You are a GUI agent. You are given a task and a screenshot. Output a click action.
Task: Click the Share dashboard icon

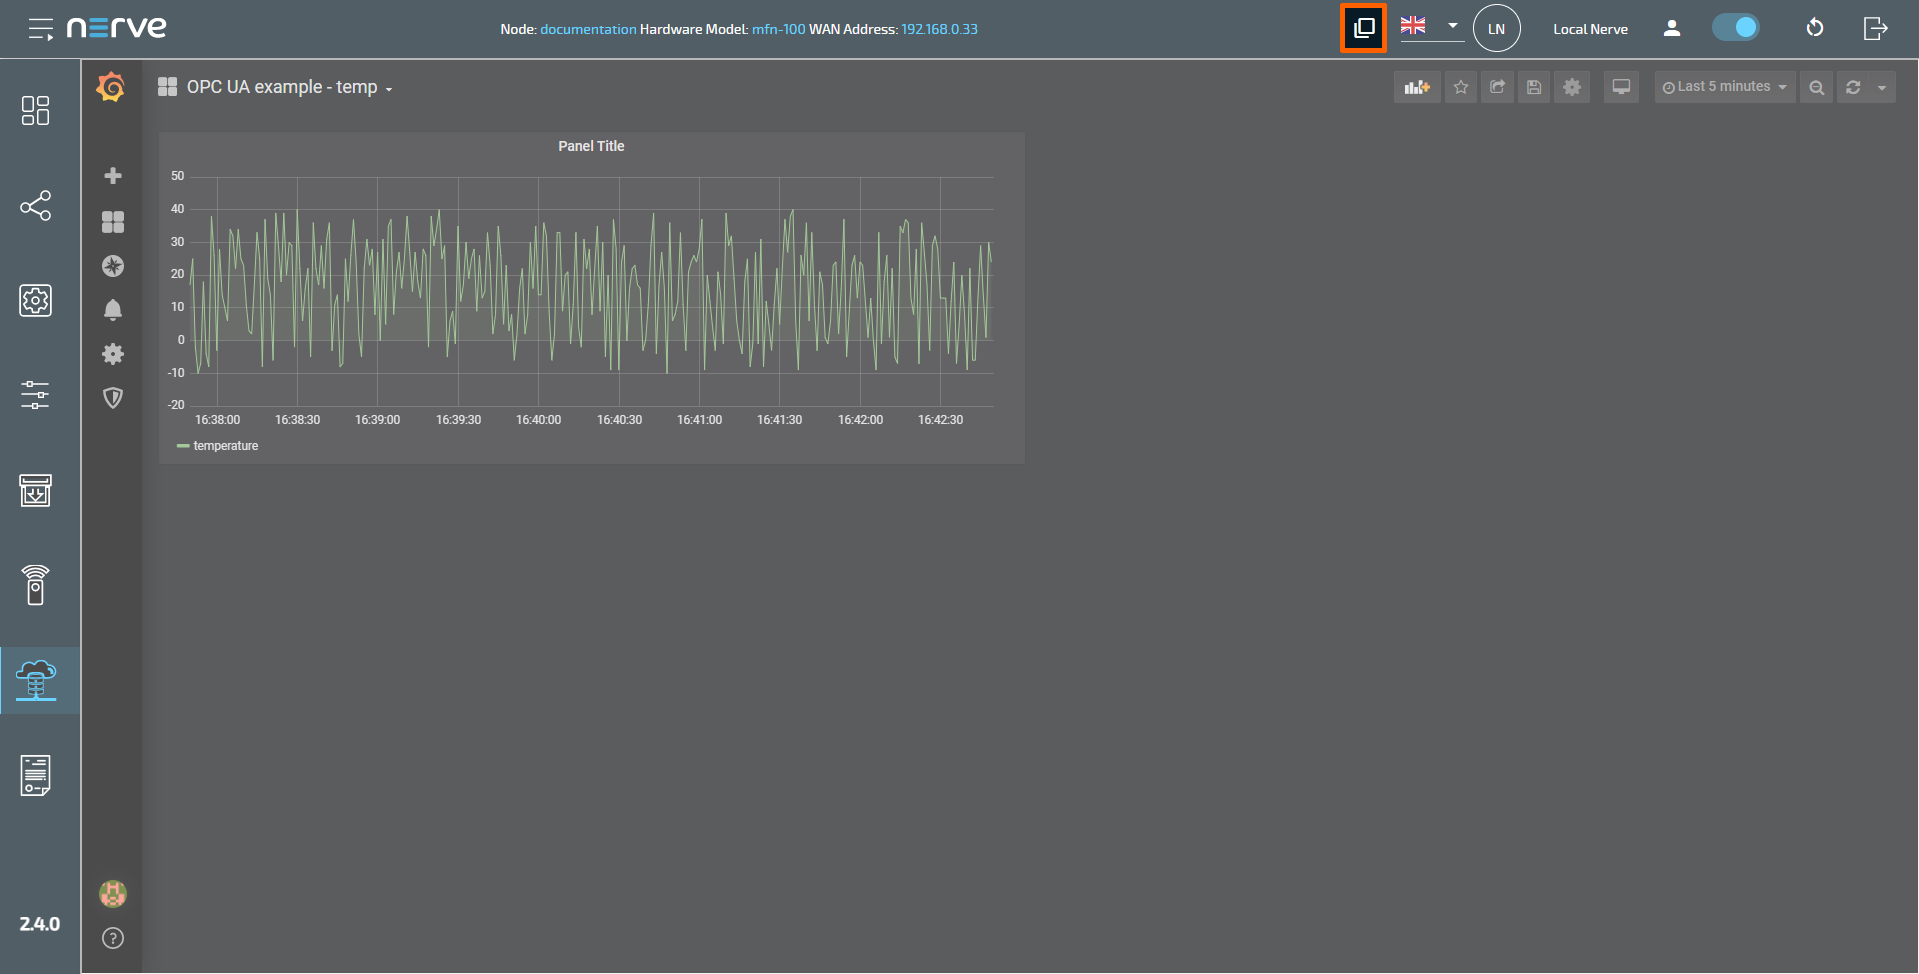[x=1497, y=87]
